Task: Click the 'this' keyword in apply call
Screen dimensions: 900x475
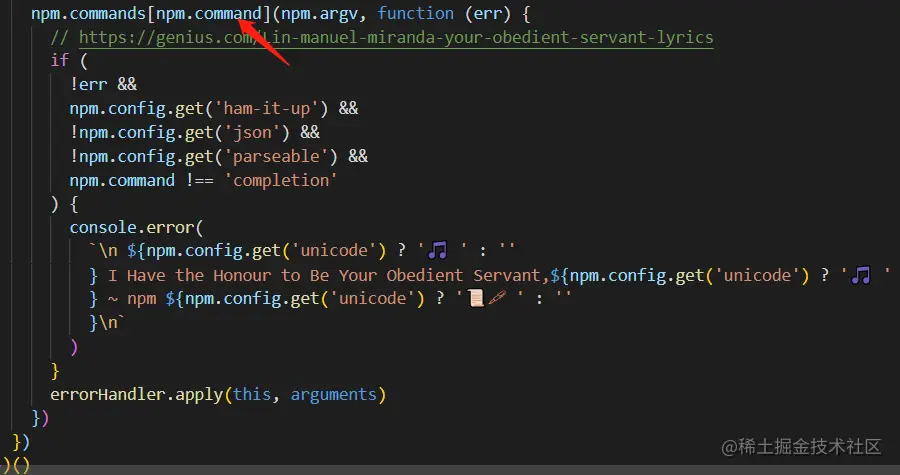Action: point(252,395)
